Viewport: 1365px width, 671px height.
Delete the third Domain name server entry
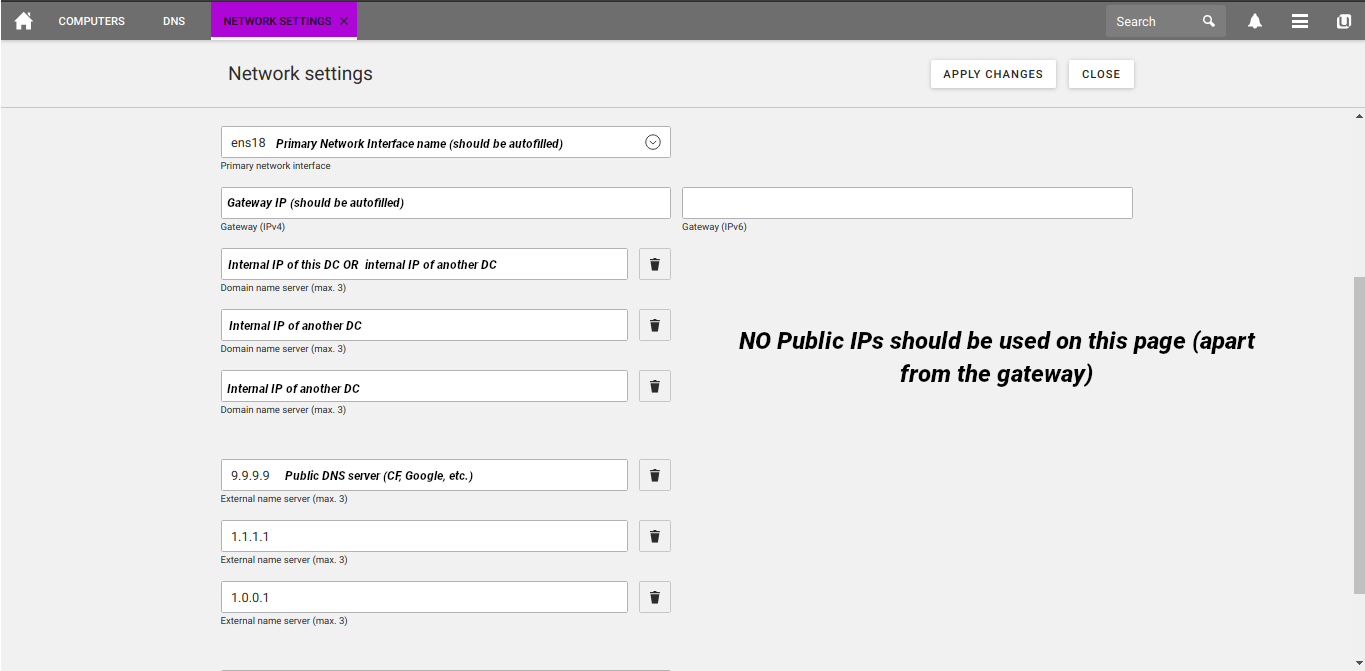655,386
